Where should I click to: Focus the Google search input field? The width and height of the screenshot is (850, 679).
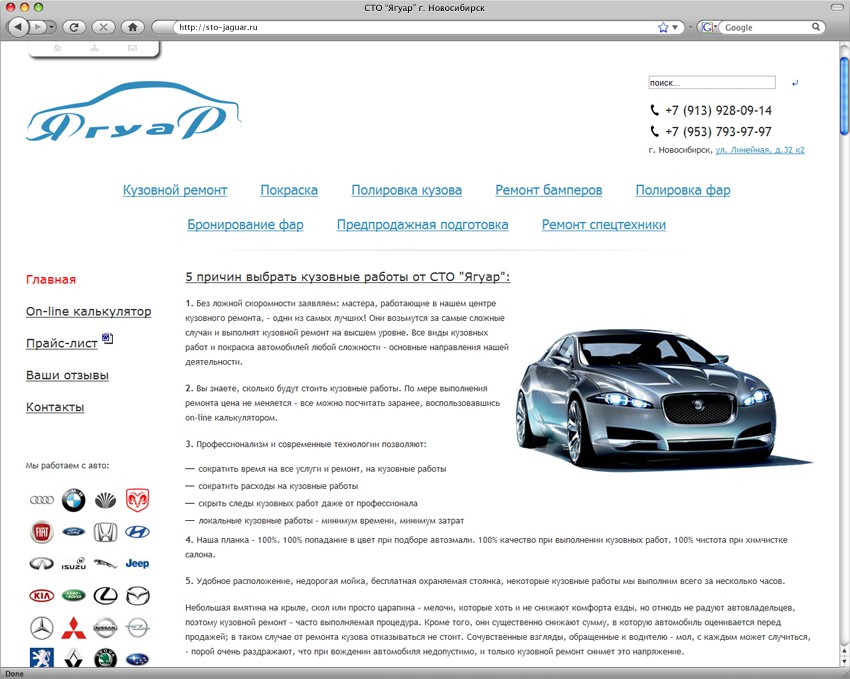pyautogui.click(x=766, y=27)
